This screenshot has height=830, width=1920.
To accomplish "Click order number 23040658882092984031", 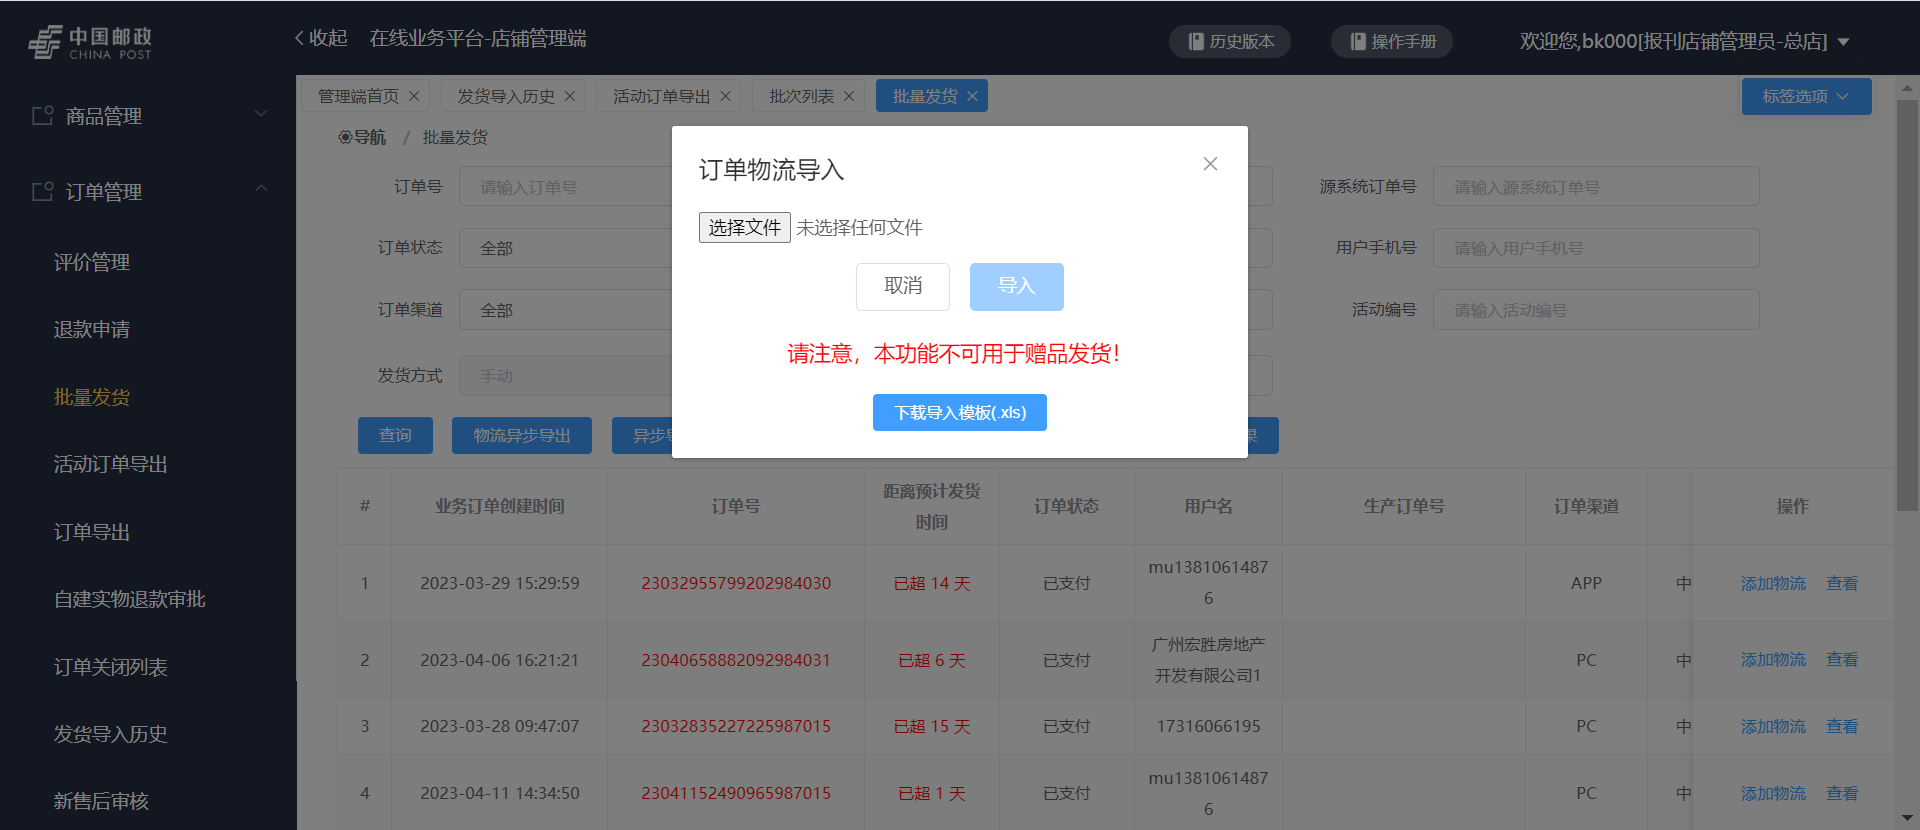I will (x=736, y=660).
